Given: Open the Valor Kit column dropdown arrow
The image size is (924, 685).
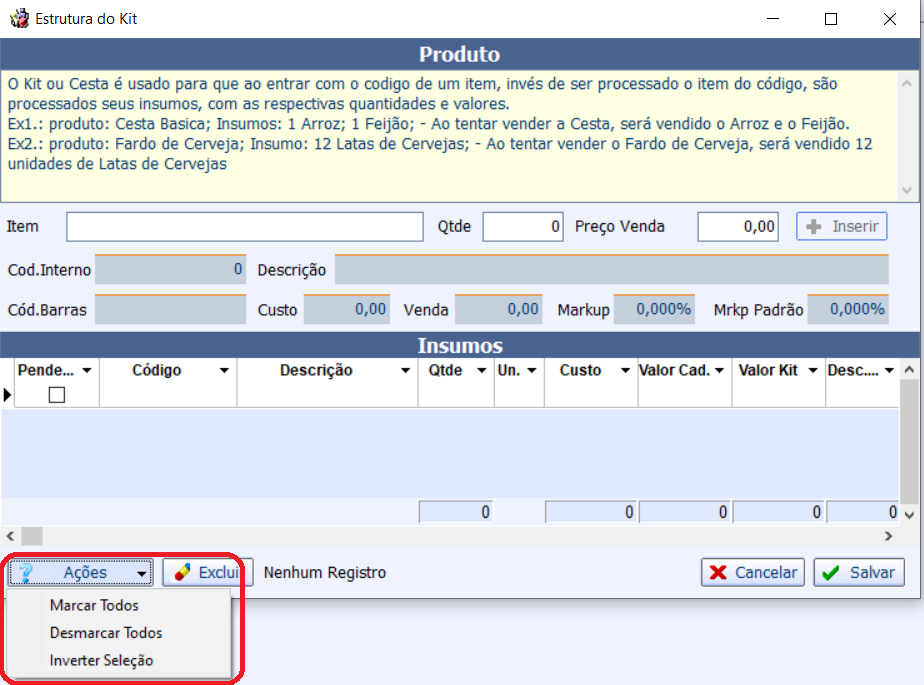Looking at the screenshot, I should pos(814,371).
